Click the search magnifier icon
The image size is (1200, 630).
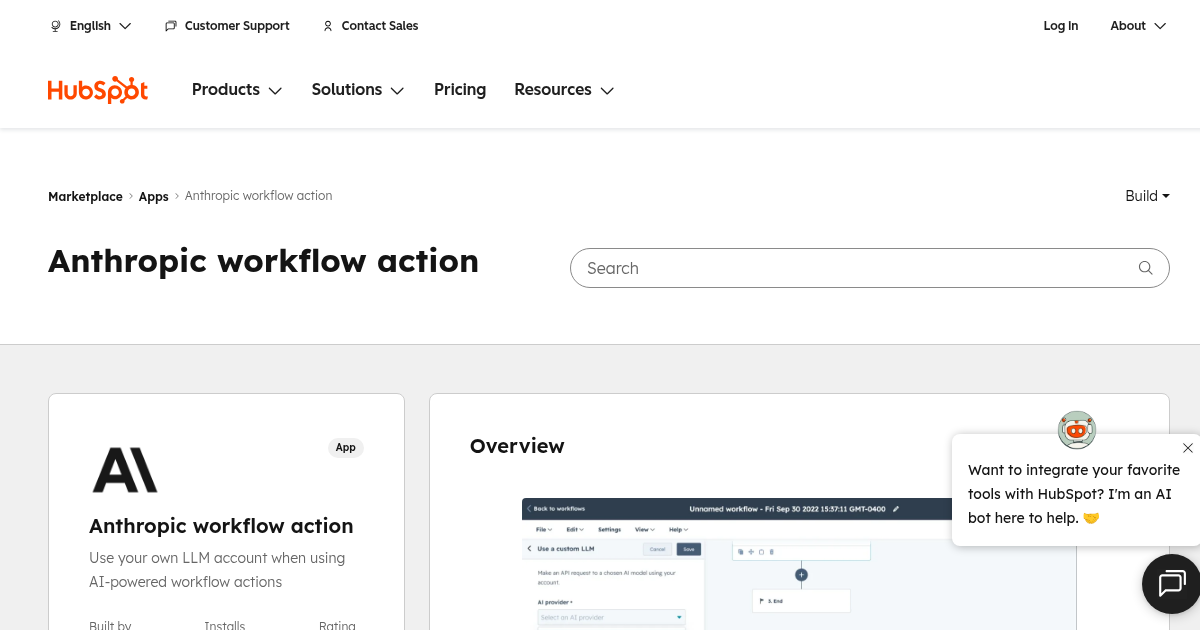(x=1146, y=268)
